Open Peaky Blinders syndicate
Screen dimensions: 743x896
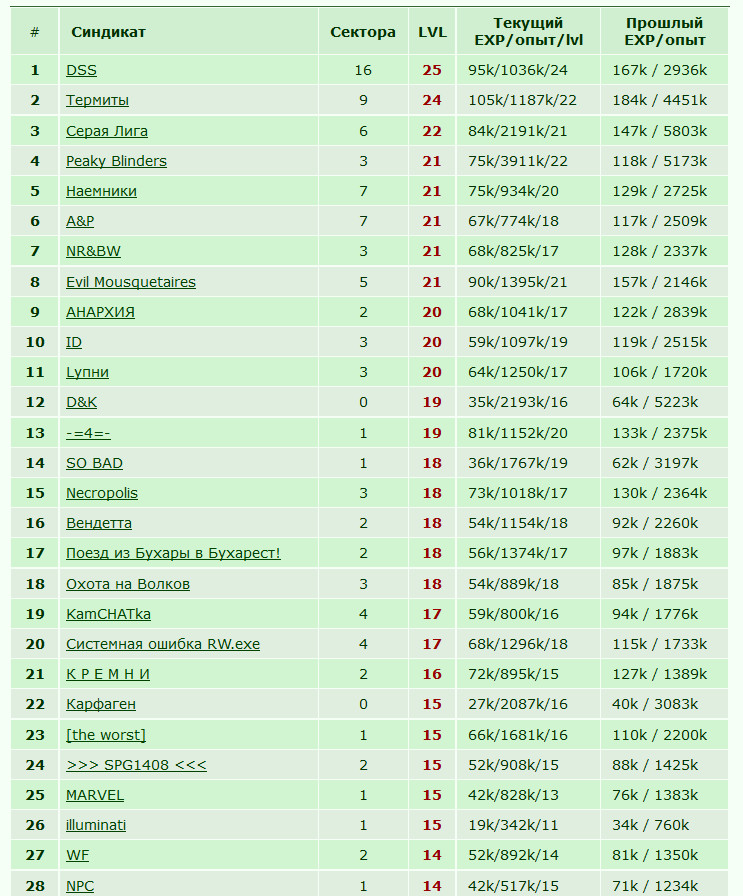click(x=117, y=161)
